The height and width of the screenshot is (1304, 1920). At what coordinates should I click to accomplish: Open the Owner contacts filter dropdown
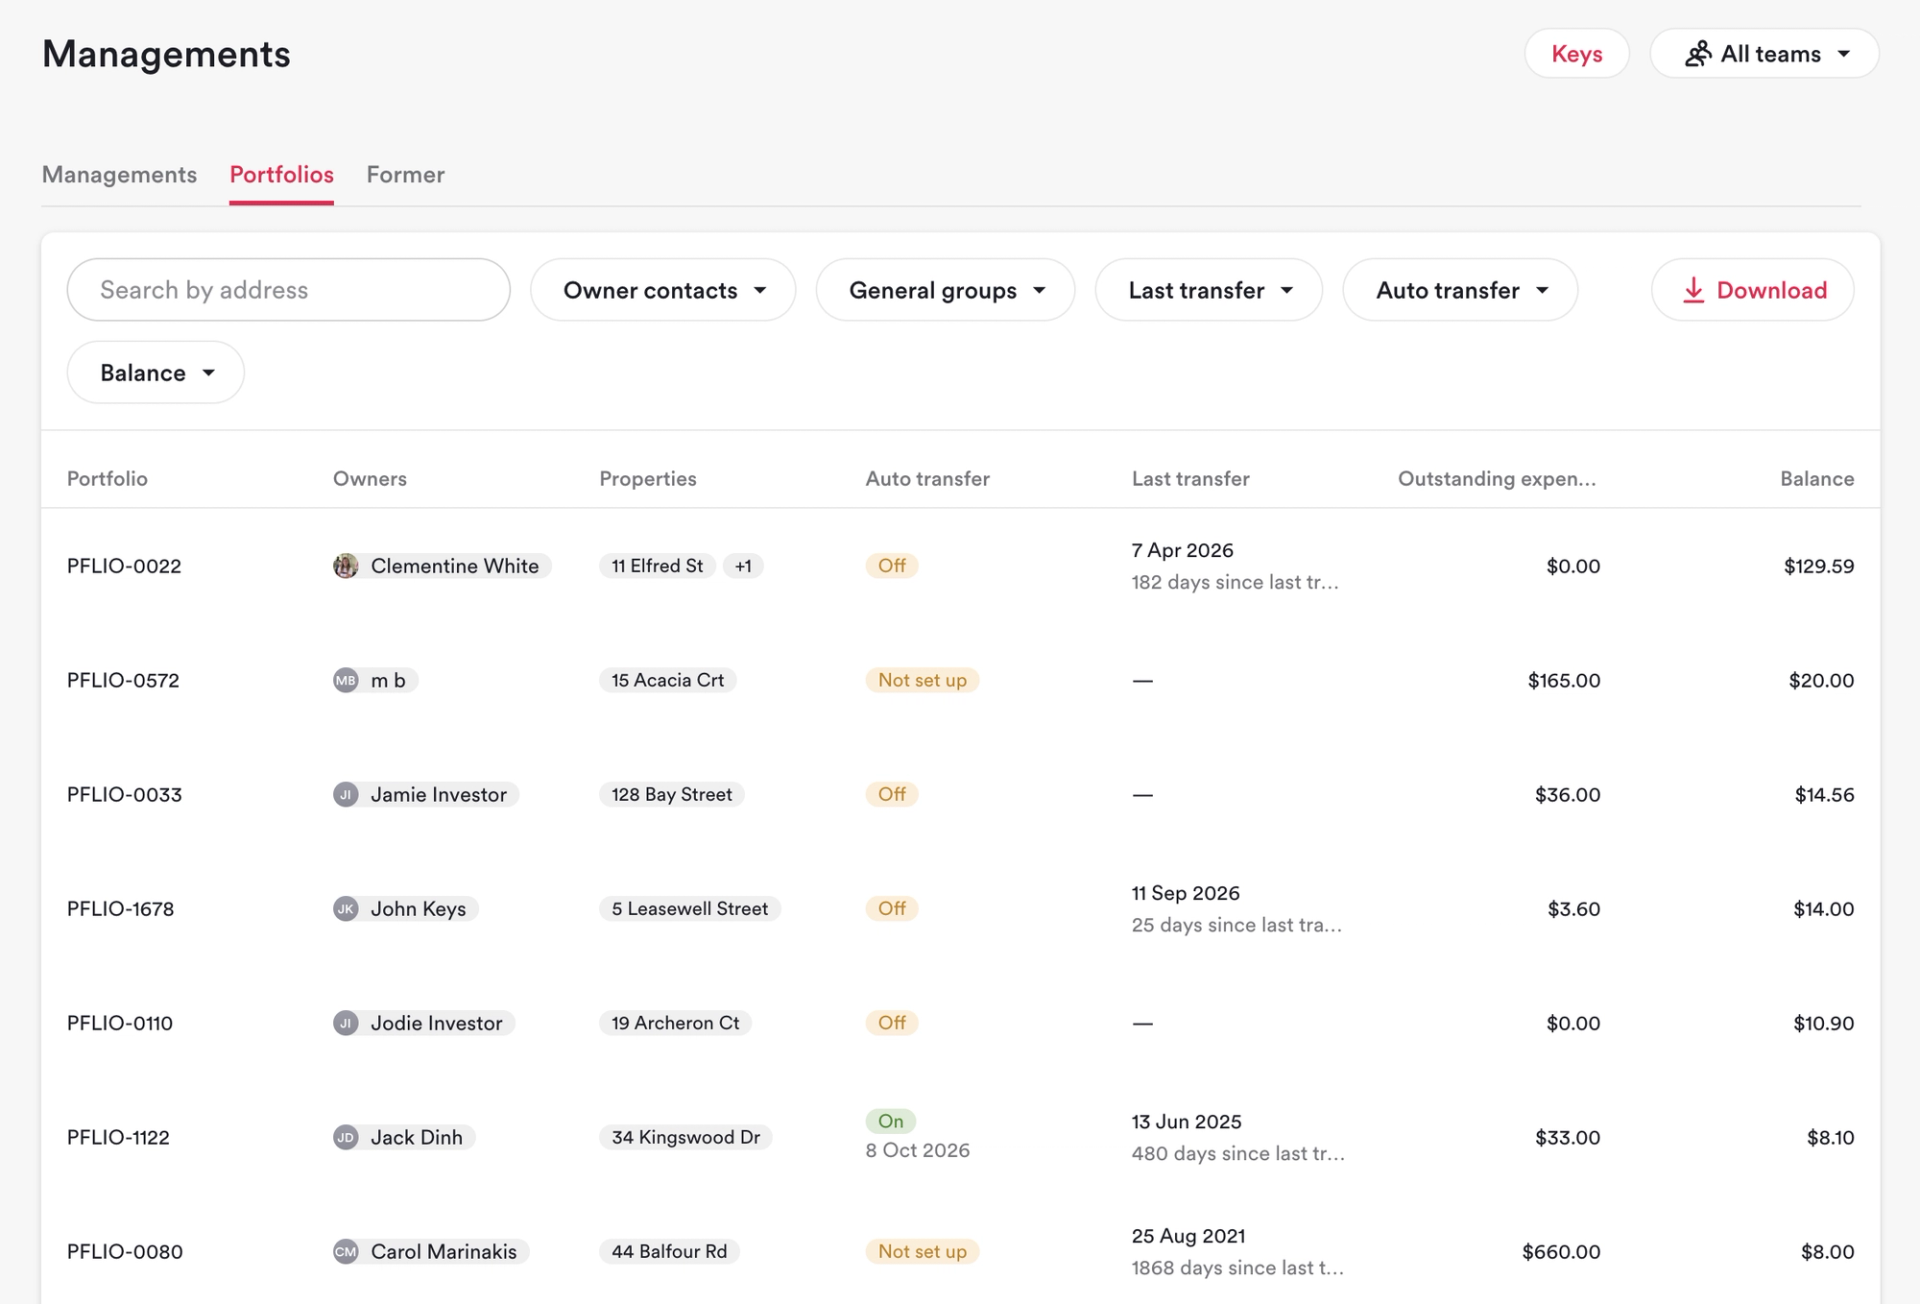tap(663, 290)
